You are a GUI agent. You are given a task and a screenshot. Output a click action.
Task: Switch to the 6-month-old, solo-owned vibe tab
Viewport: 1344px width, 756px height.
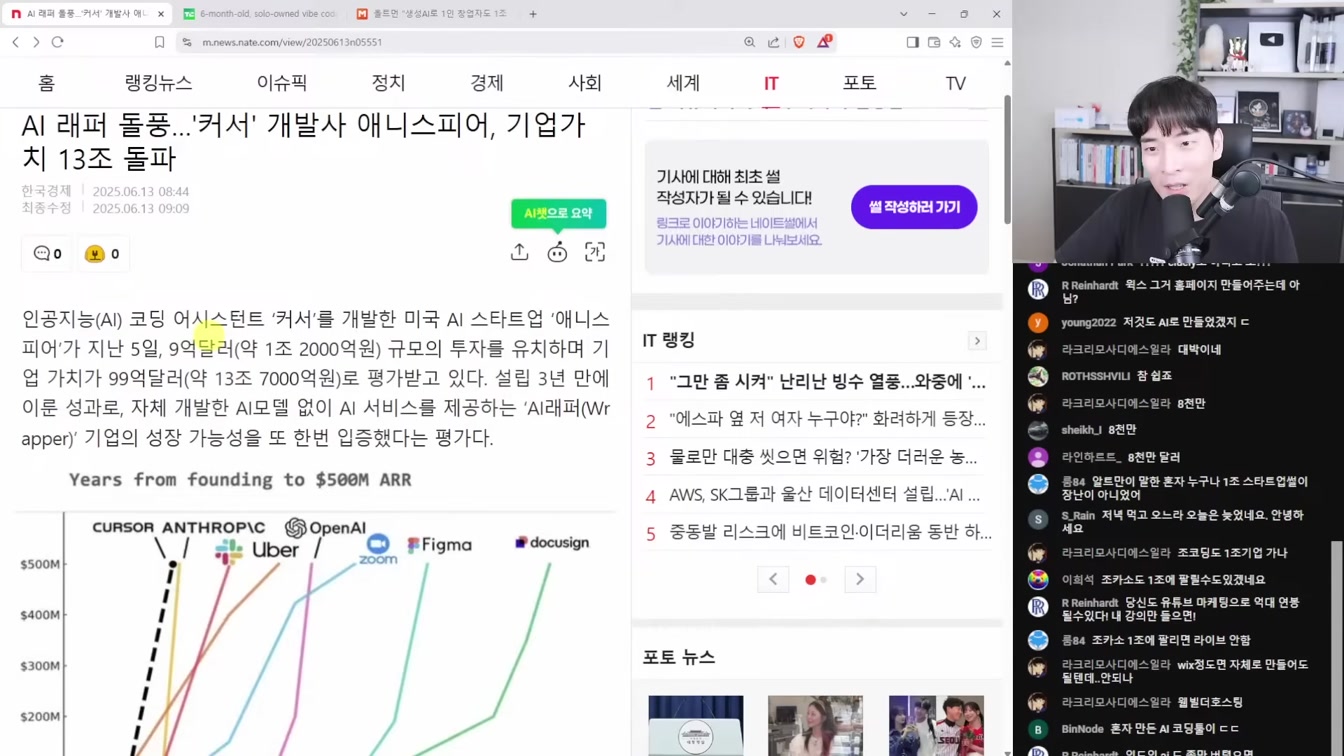259,14
